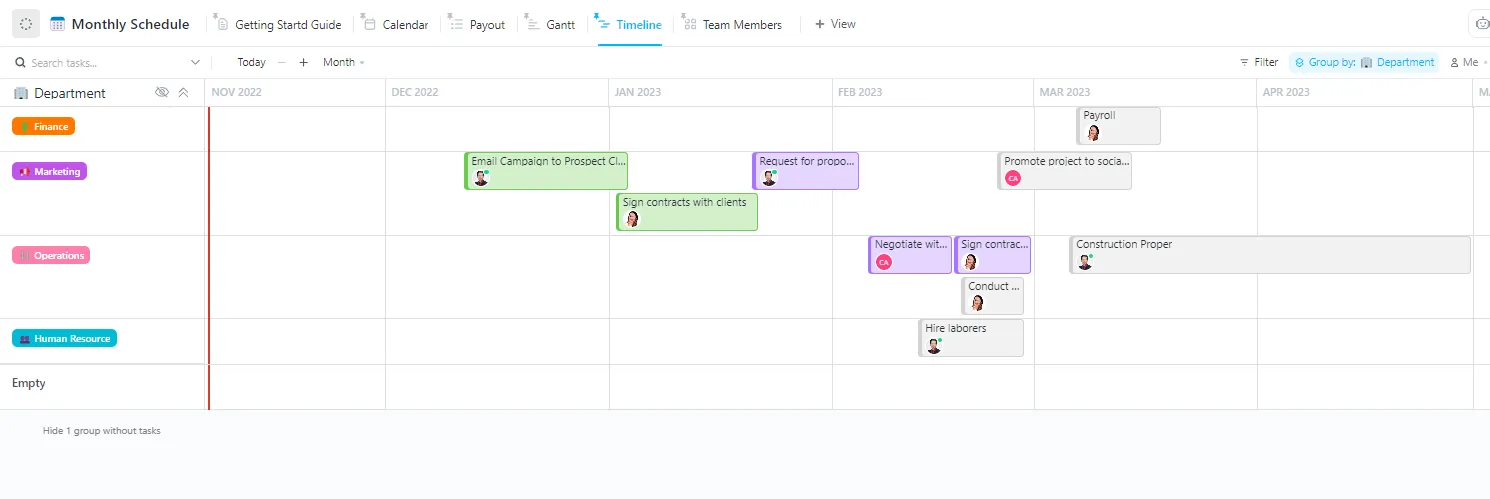Click the avatar on Payroll task

click(x=1093, y=132)
